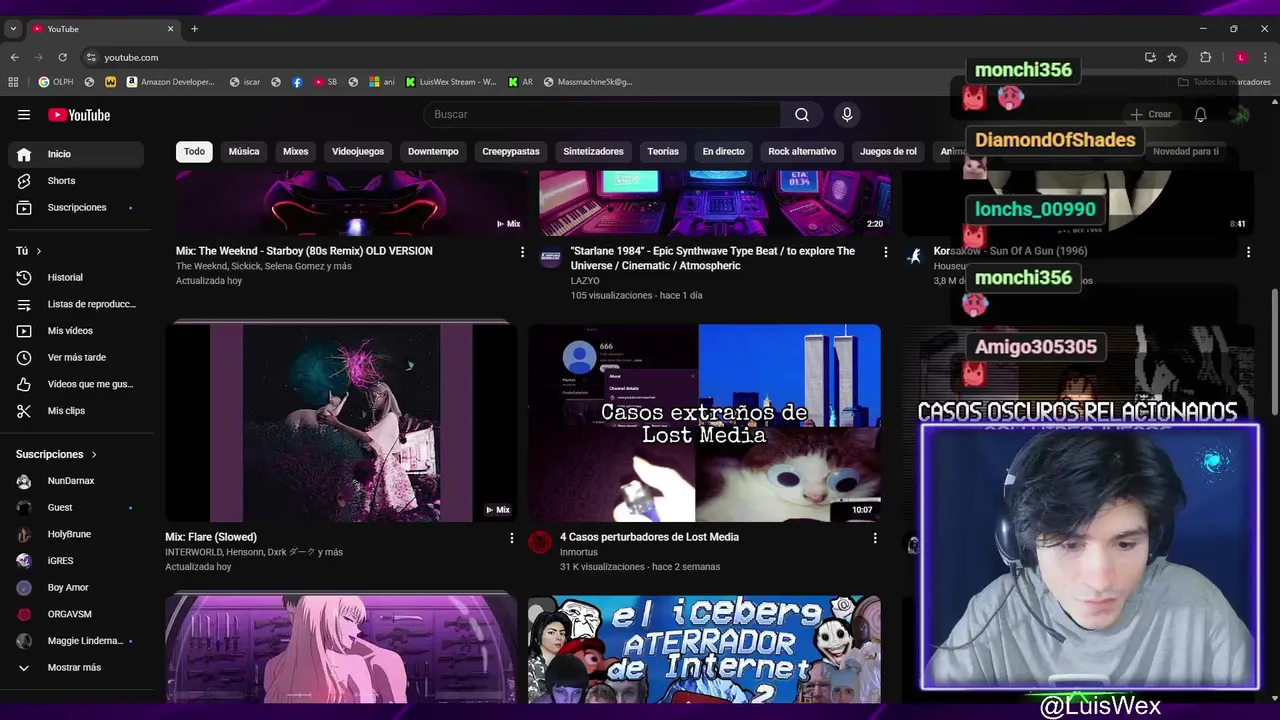Open the iceberg aterrador de Internet thumbnail
Screen dimensions: 1280x720
pyautogui.click(x=704, y=649)
